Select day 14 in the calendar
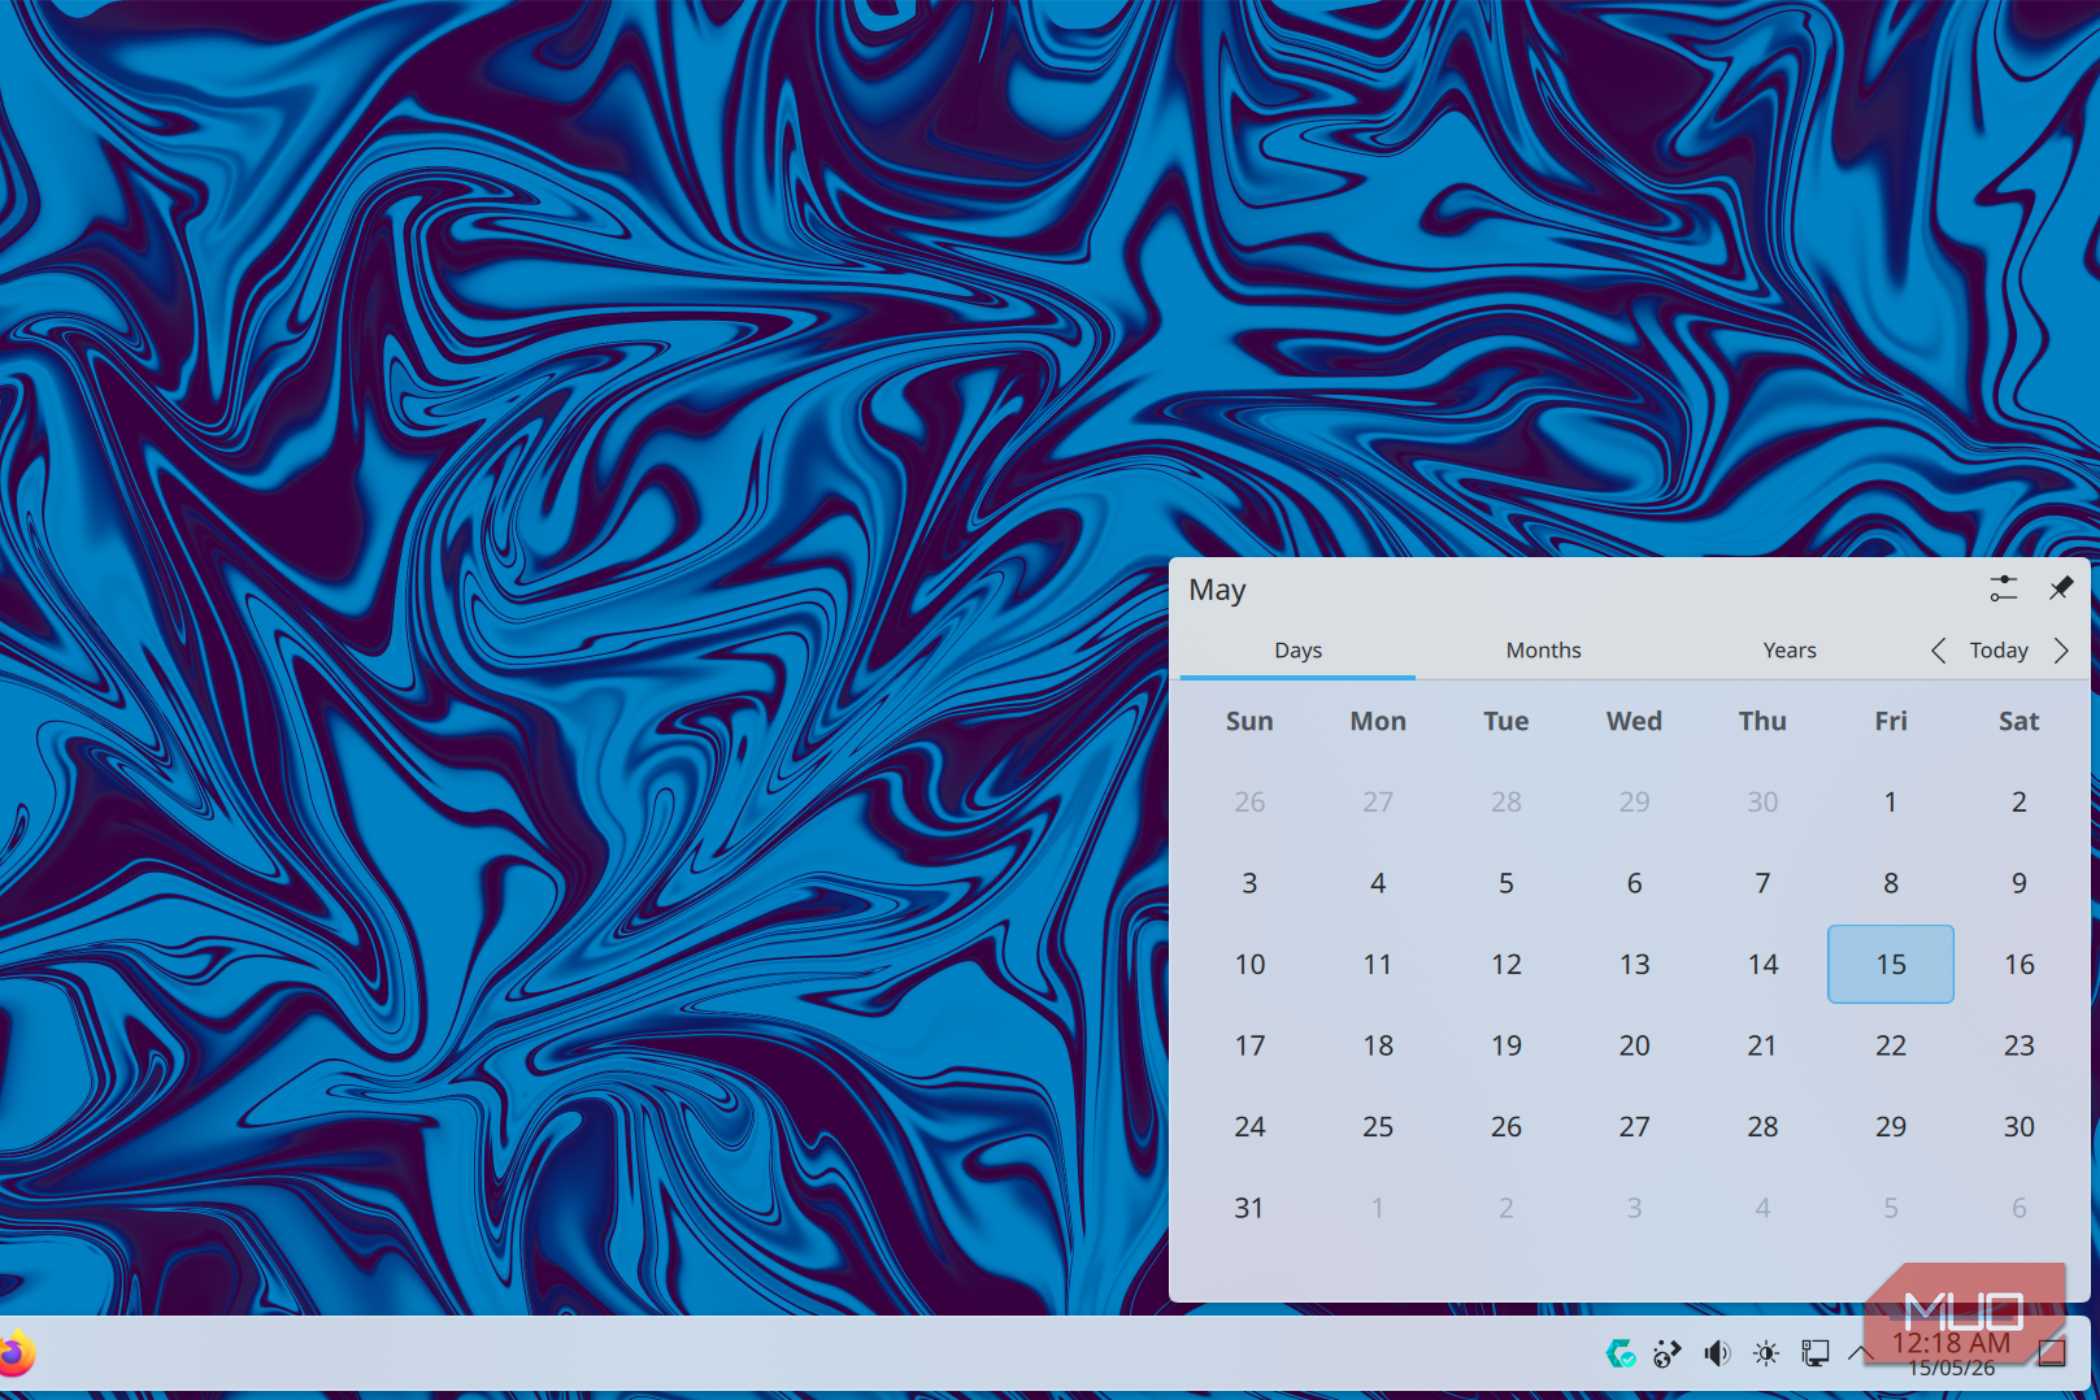The height and width of the screenshot is (1400, 2100). click(1762, 964)
